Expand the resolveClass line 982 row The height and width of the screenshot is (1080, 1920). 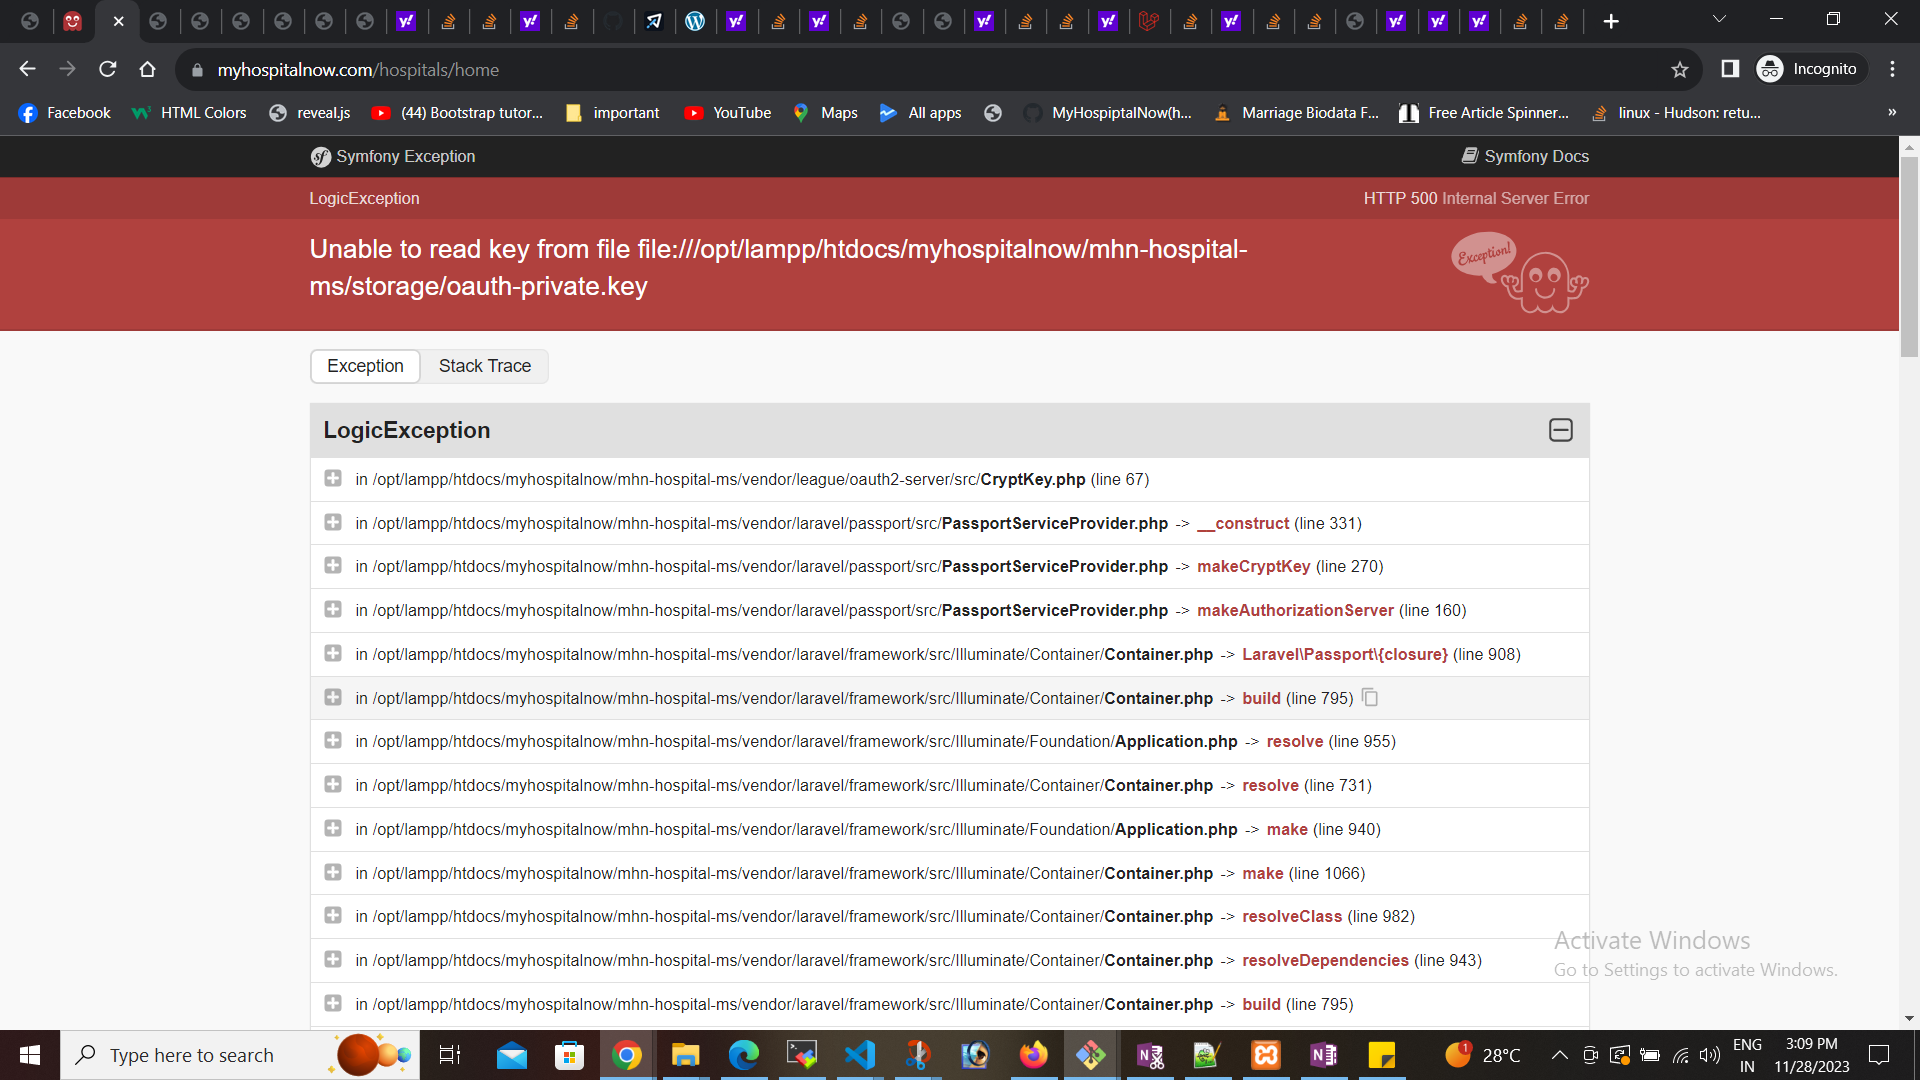pyautogui.click(x=333, y=916)
